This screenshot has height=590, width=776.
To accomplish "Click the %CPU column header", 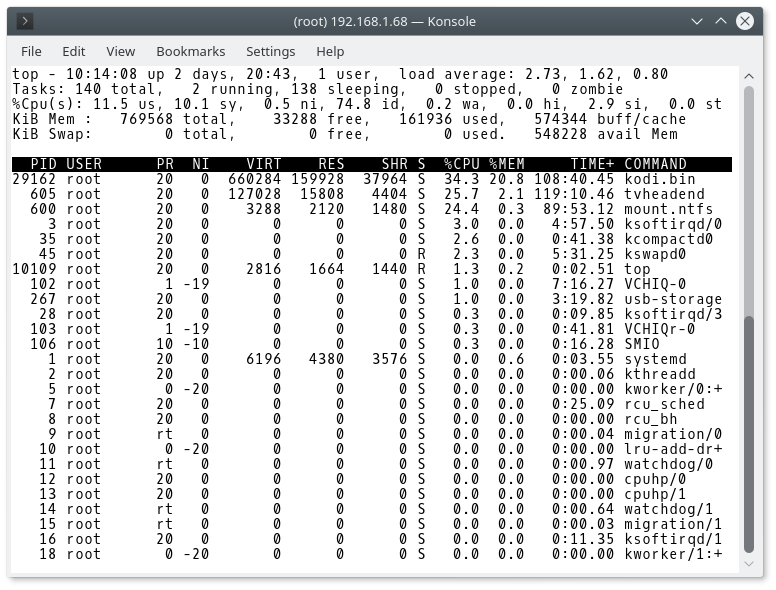I will click(461, 164).
